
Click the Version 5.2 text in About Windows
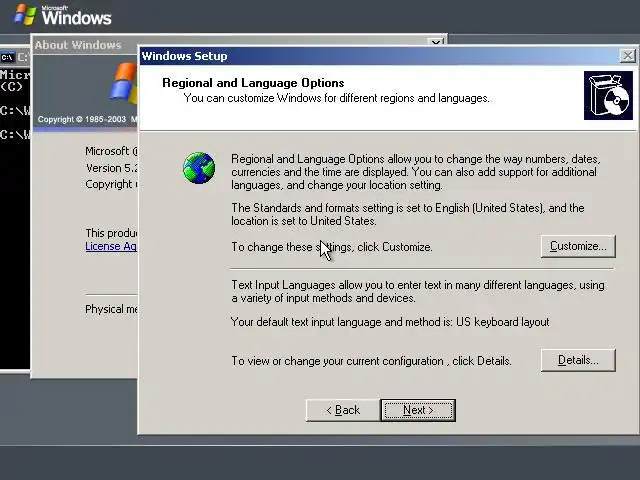coord(111,168)
